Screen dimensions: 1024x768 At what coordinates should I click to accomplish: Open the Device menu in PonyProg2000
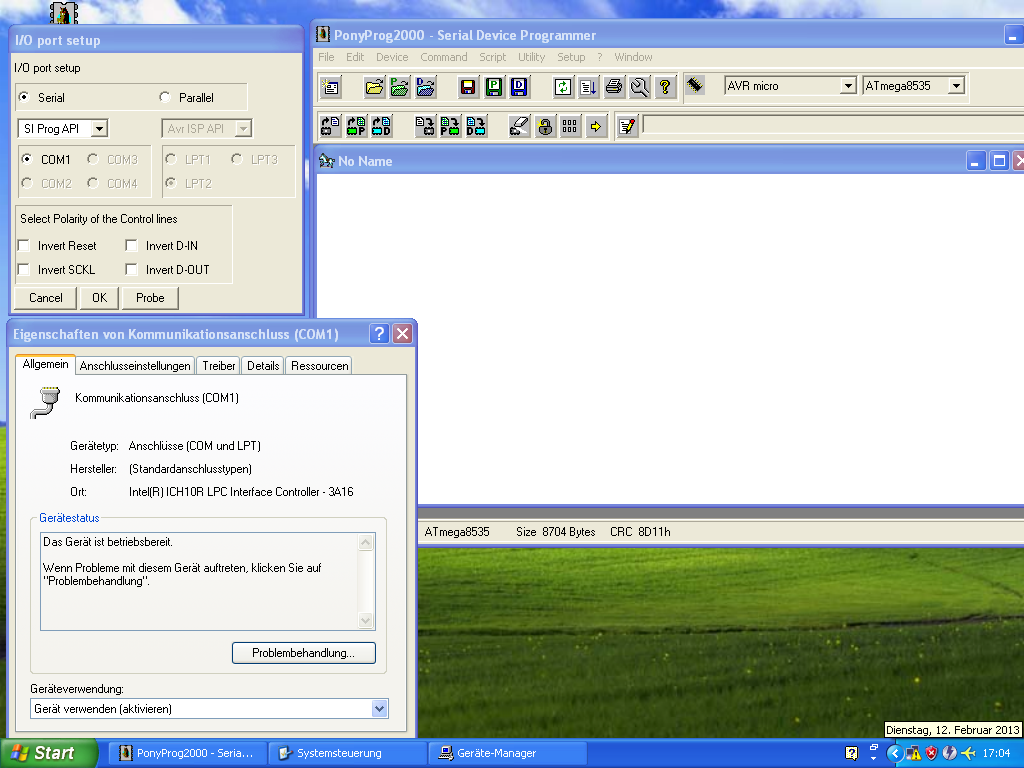point(392,57)
